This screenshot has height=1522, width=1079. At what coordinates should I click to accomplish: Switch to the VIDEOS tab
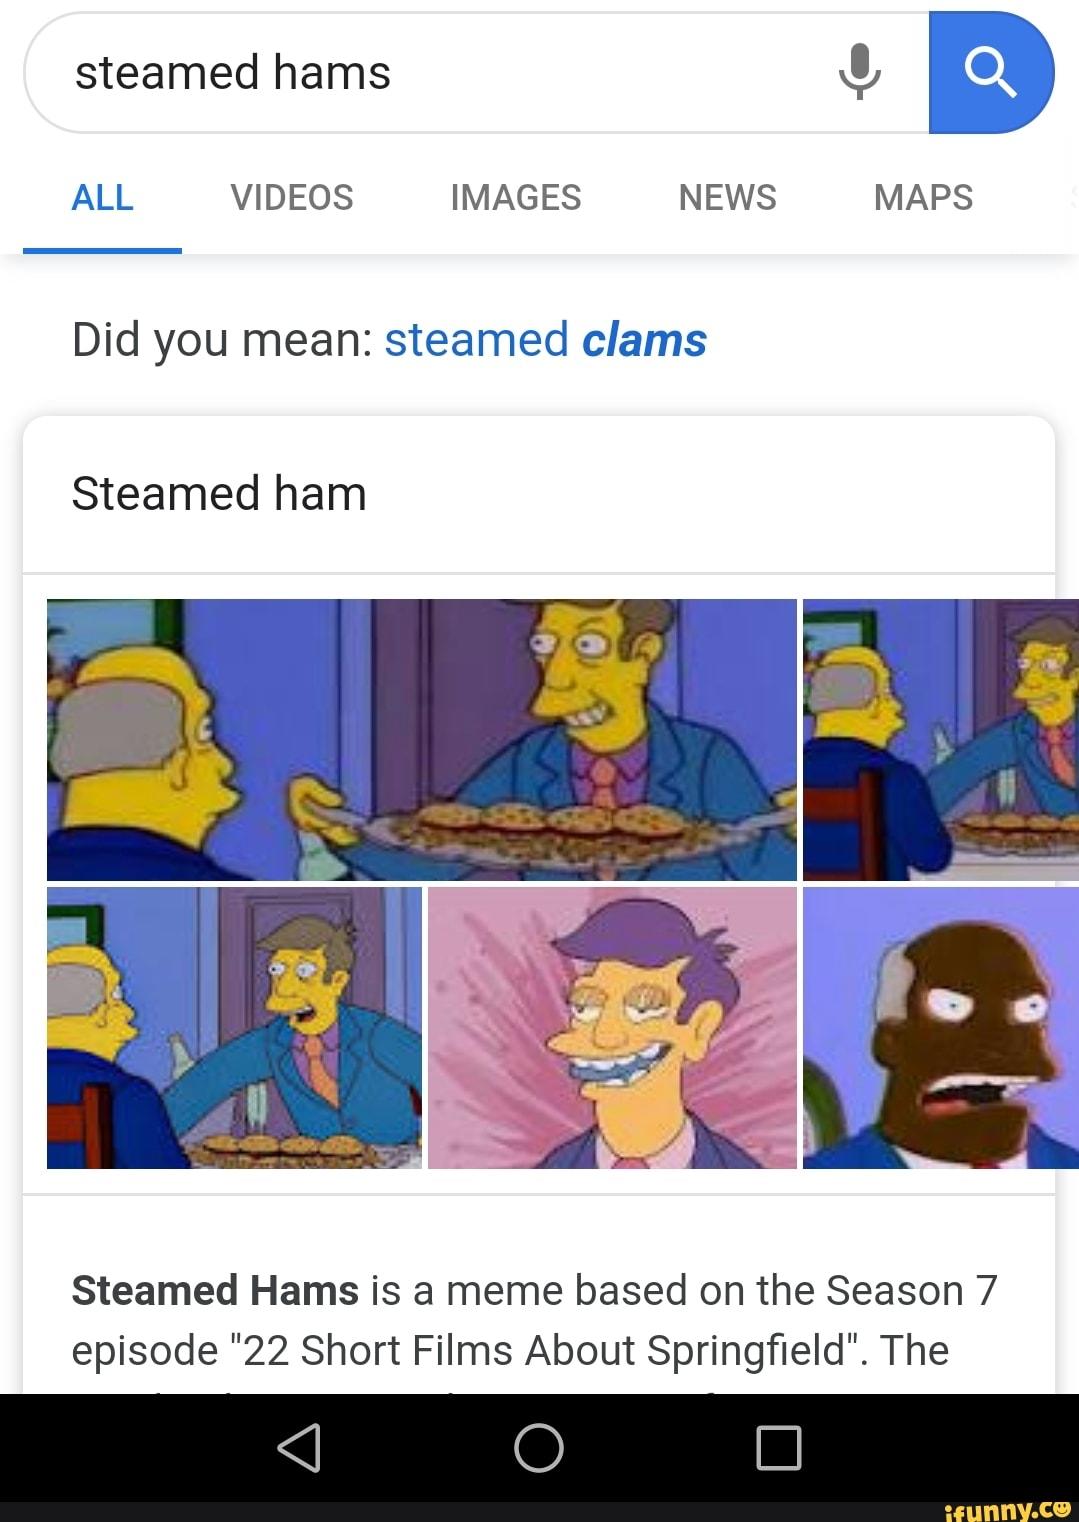click(x=292, y=198)
